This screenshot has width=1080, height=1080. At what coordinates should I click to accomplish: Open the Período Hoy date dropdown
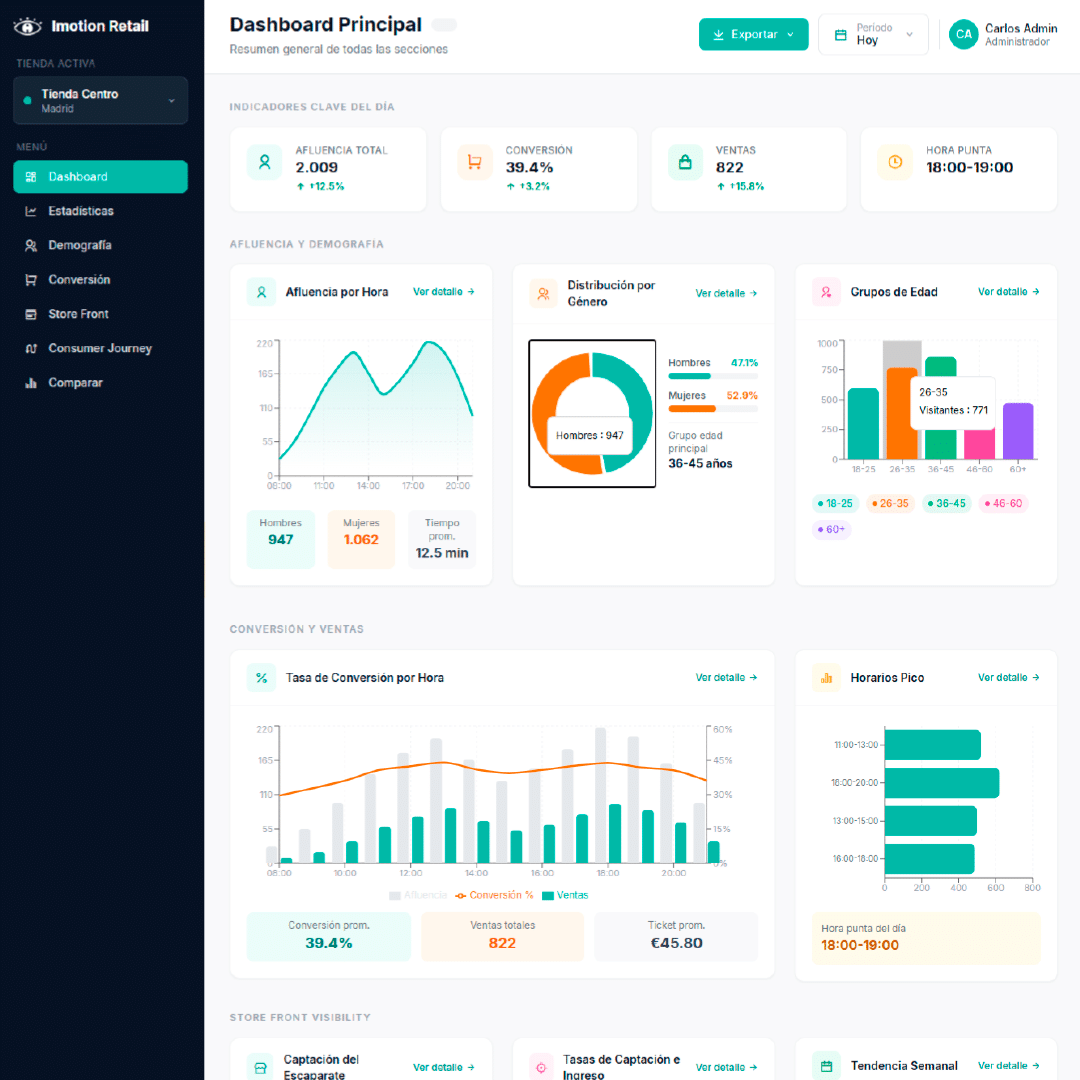pos(873,34)
